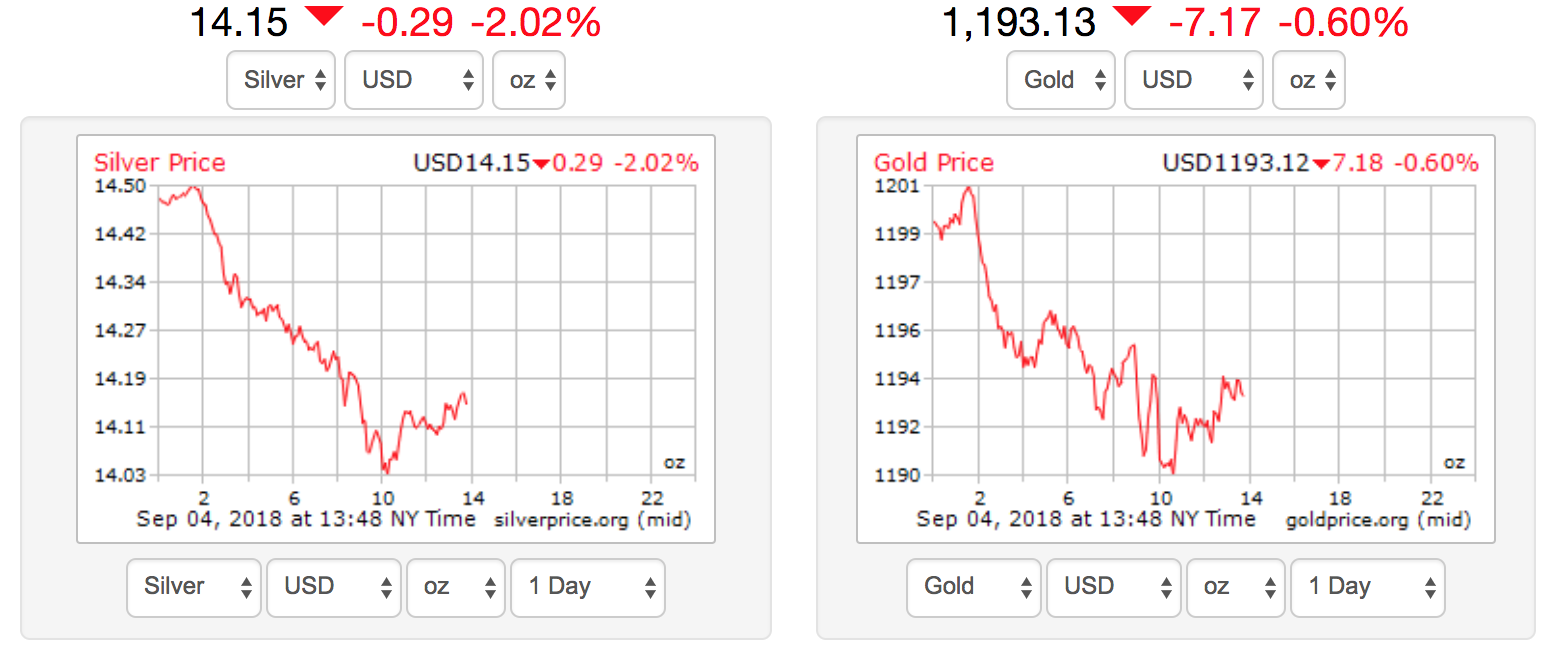Expand the Gold selector below the gold chart
The image size is (1562, 652).
click(974, 587)
